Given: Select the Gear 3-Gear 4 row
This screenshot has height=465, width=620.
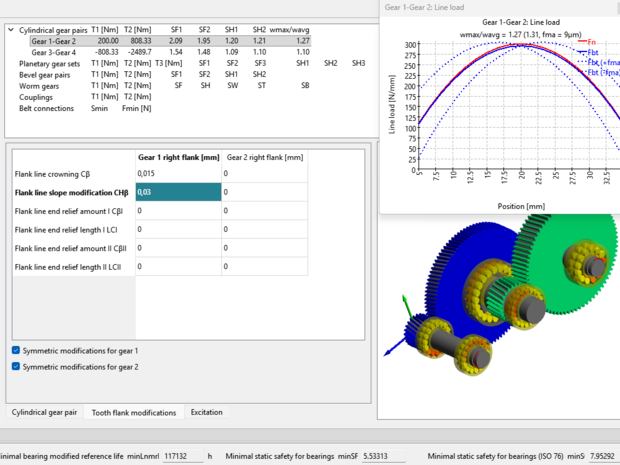Looking at the screenshot, I should [x=55, y=52].
